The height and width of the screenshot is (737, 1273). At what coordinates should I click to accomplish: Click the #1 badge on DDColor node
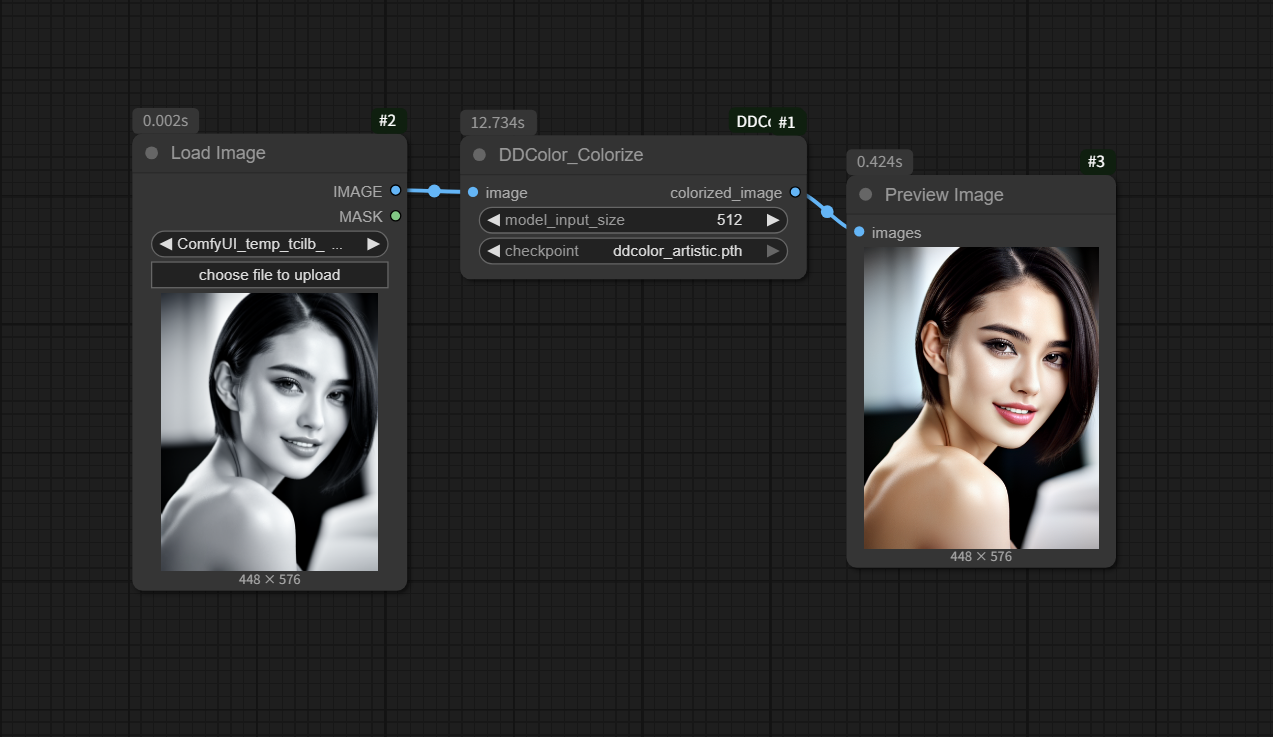click(787, 122)
